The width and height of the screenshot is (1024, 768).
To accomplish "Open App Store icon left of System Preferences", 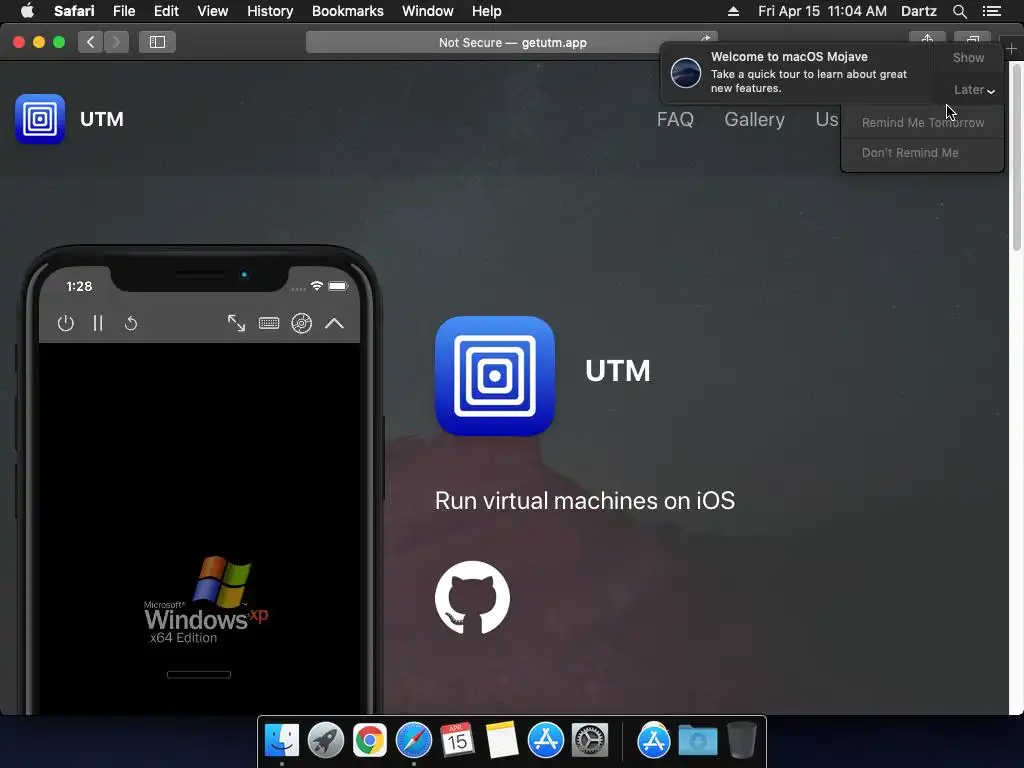I will pos(545,741).
